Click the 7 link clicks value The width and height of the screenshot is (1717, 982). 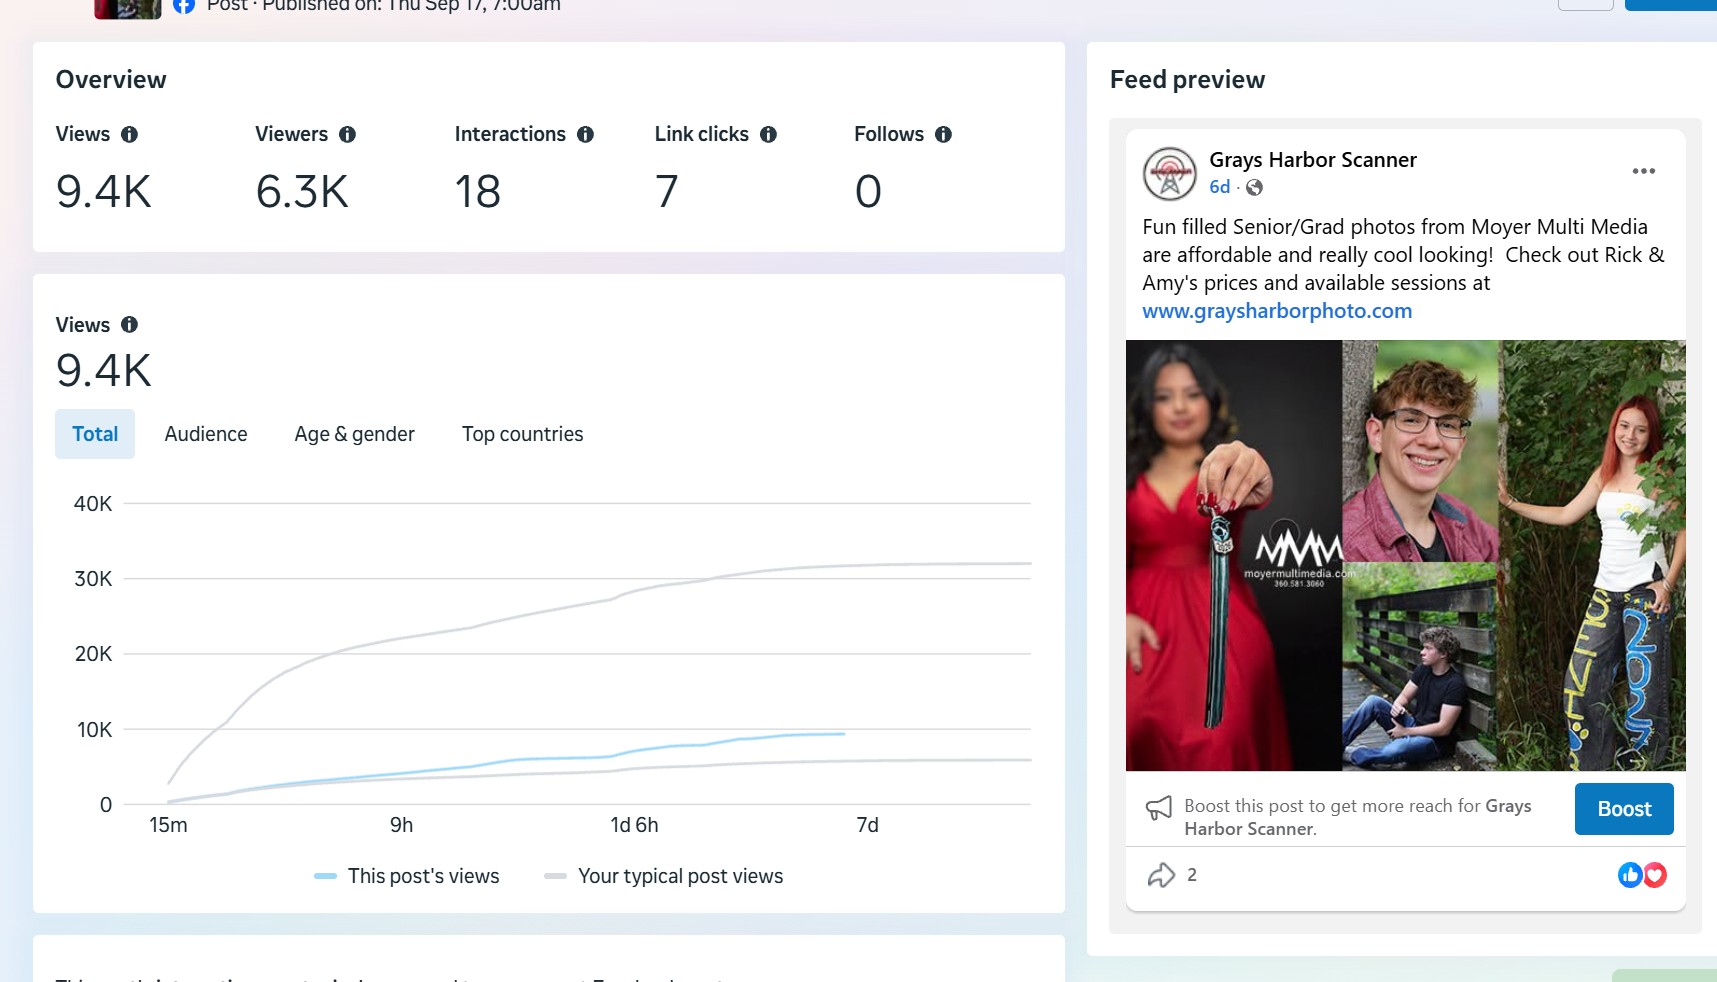[667, 191]
